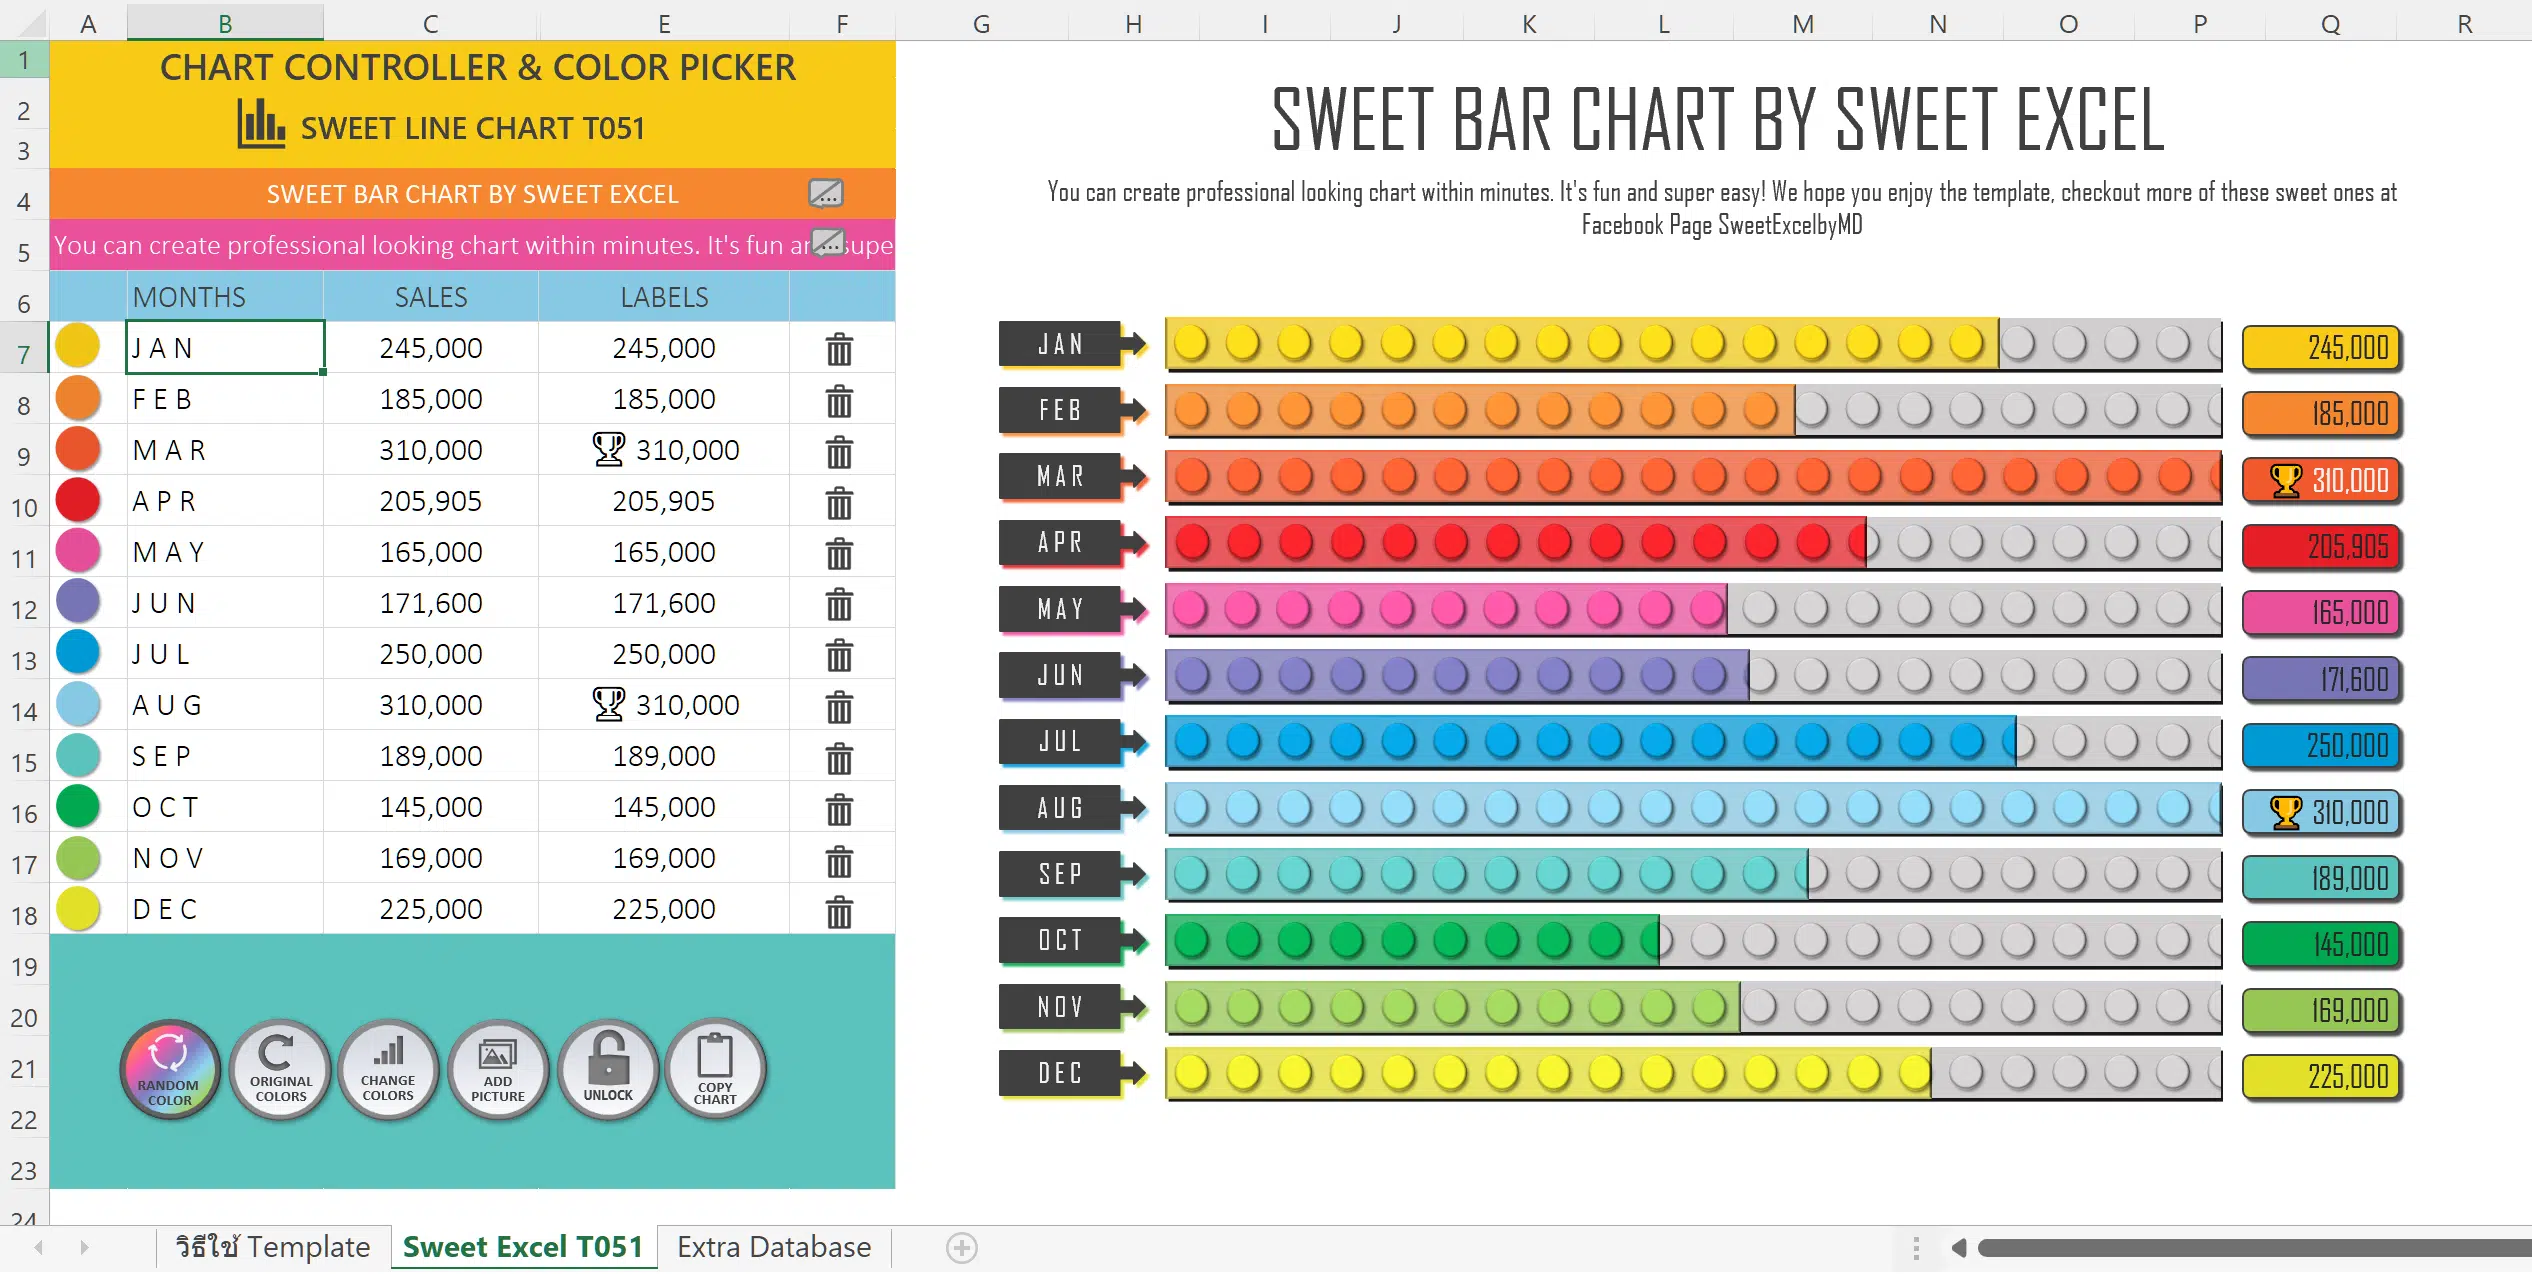
Task: Click the APR sales value 205,905
Action: [431, 501]
